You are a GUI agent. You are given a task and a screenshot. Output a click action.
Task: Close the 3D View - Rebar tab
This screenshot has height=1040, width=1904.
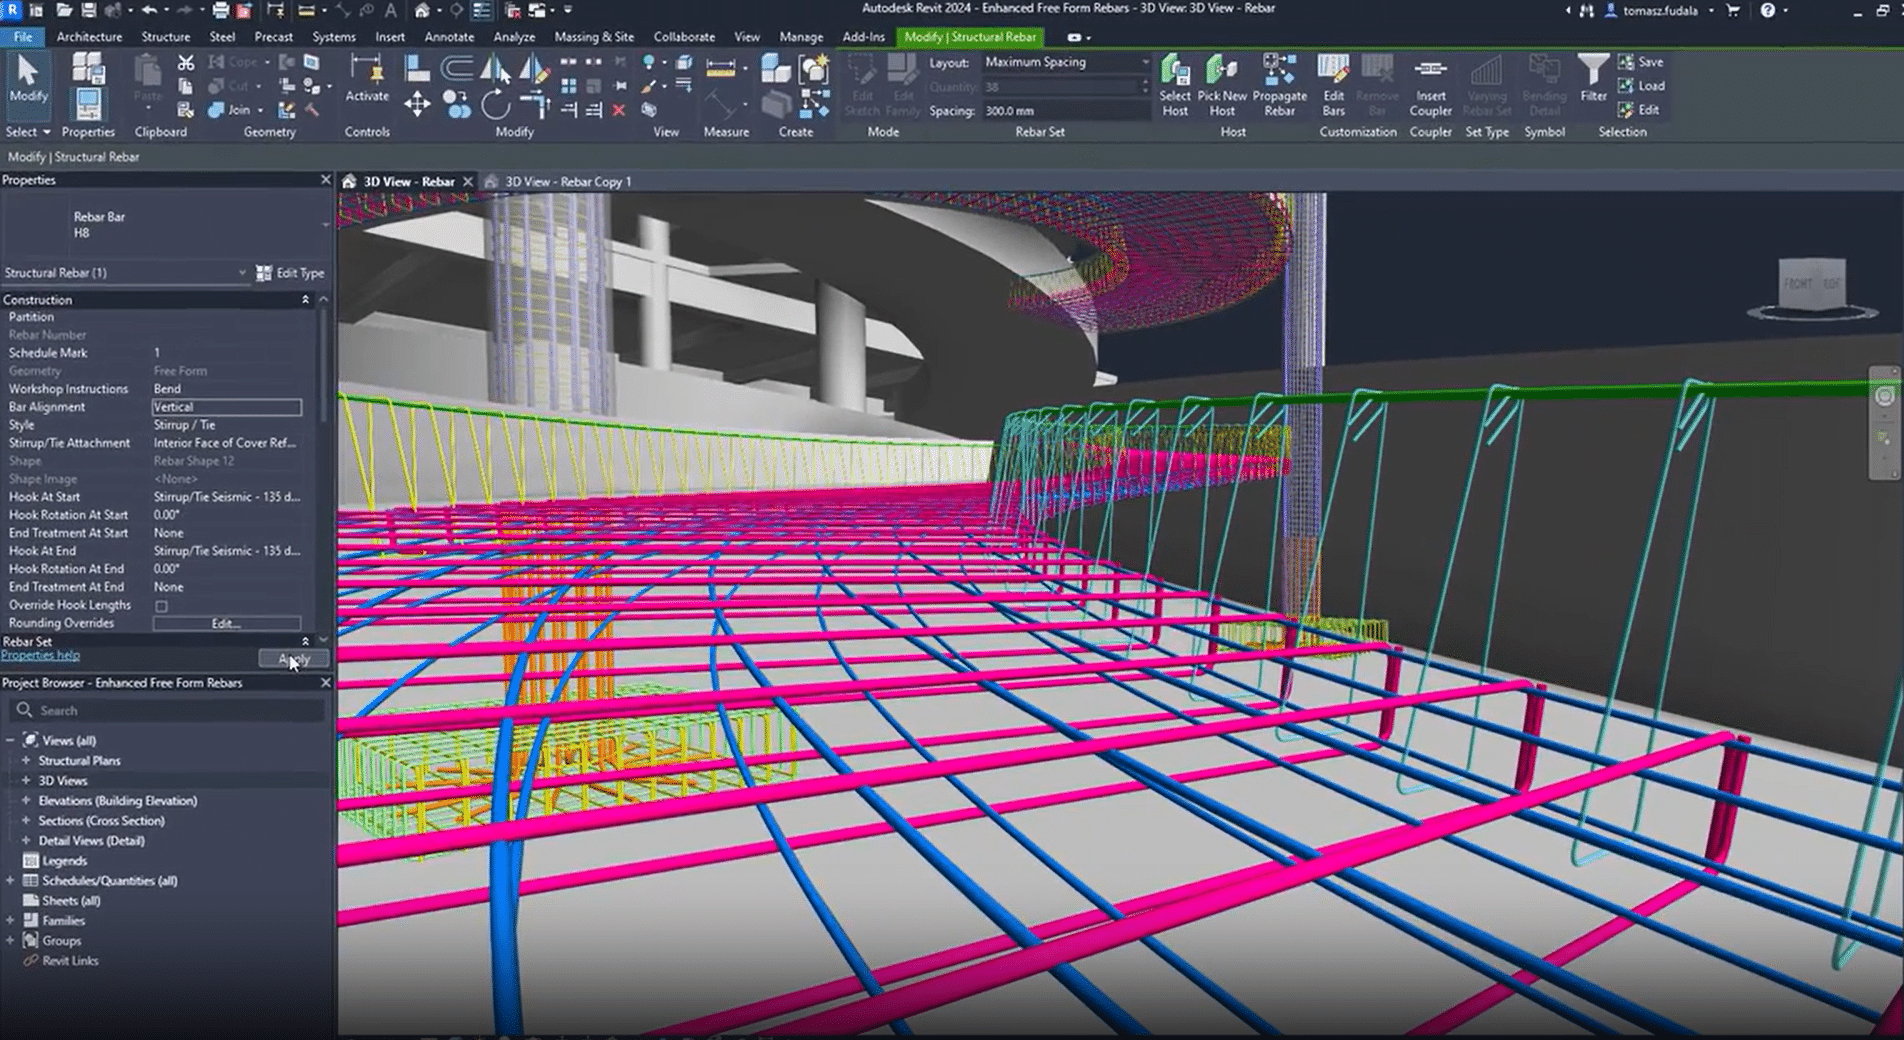point(466,182)
